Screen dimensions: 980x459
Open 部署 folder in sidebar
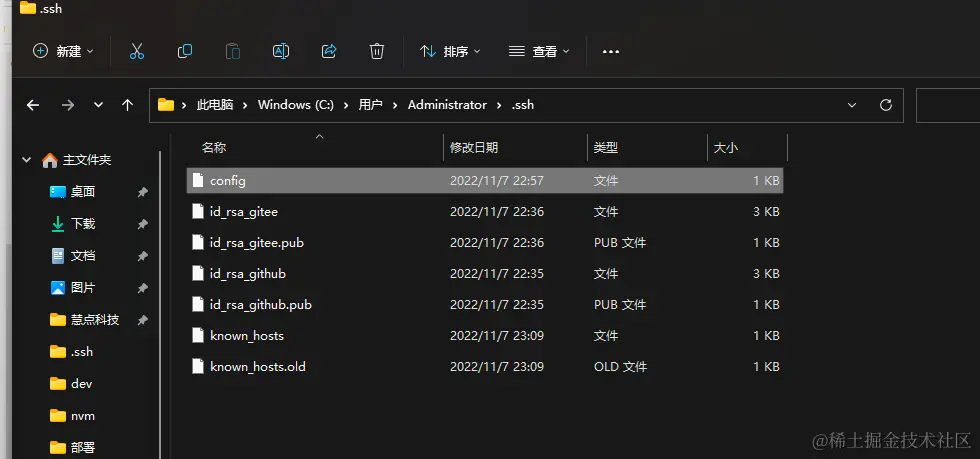click(82, 448)
